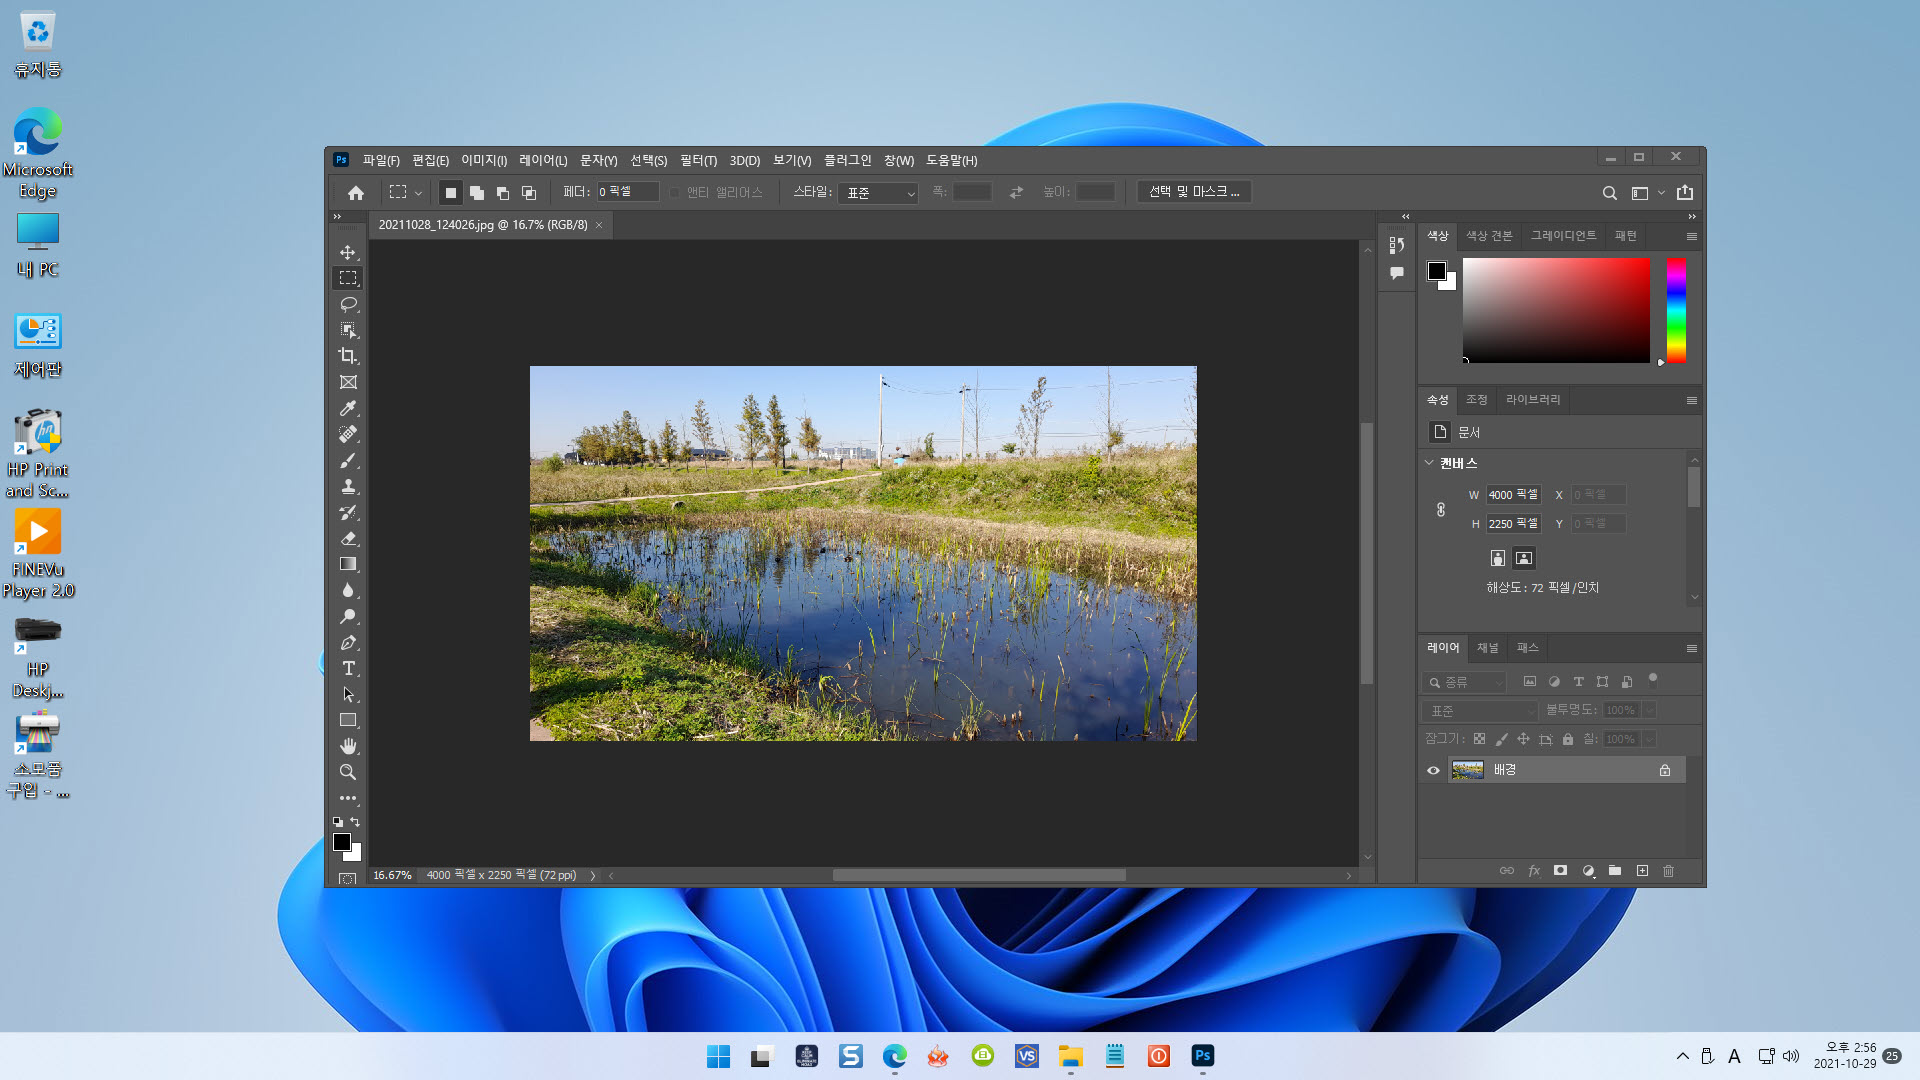Select the Dodge tool
The image size is (1920, 1080).
click(348, 616)
